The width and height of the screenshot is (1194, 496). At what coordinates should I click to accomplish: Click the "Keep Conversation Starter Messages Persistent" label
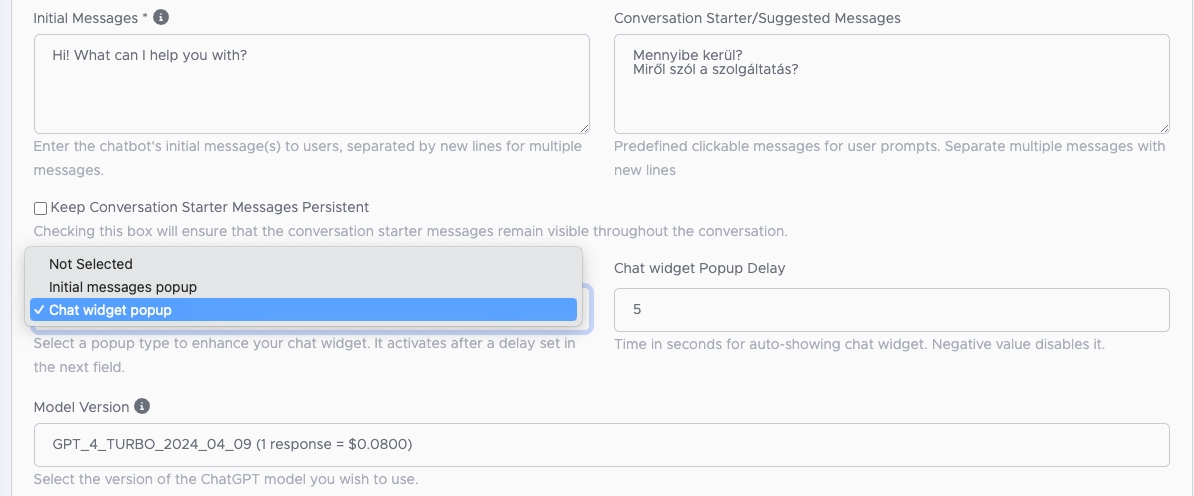tap(210, 207)
